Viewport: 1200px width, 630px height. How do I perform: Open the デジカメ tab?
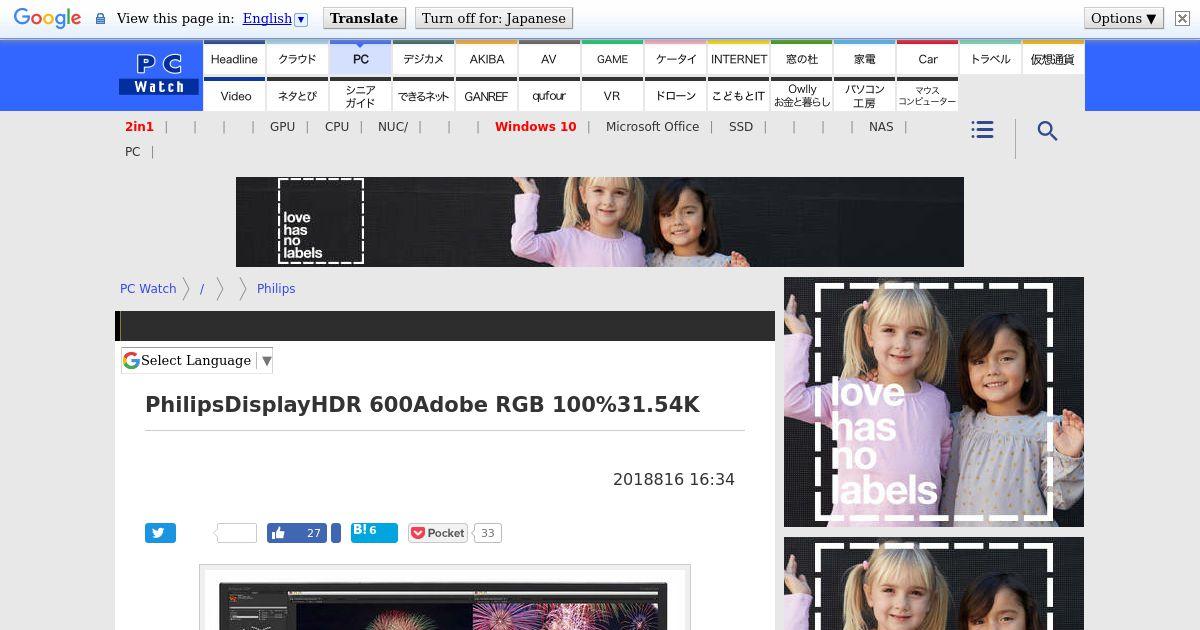pos(423,58)
